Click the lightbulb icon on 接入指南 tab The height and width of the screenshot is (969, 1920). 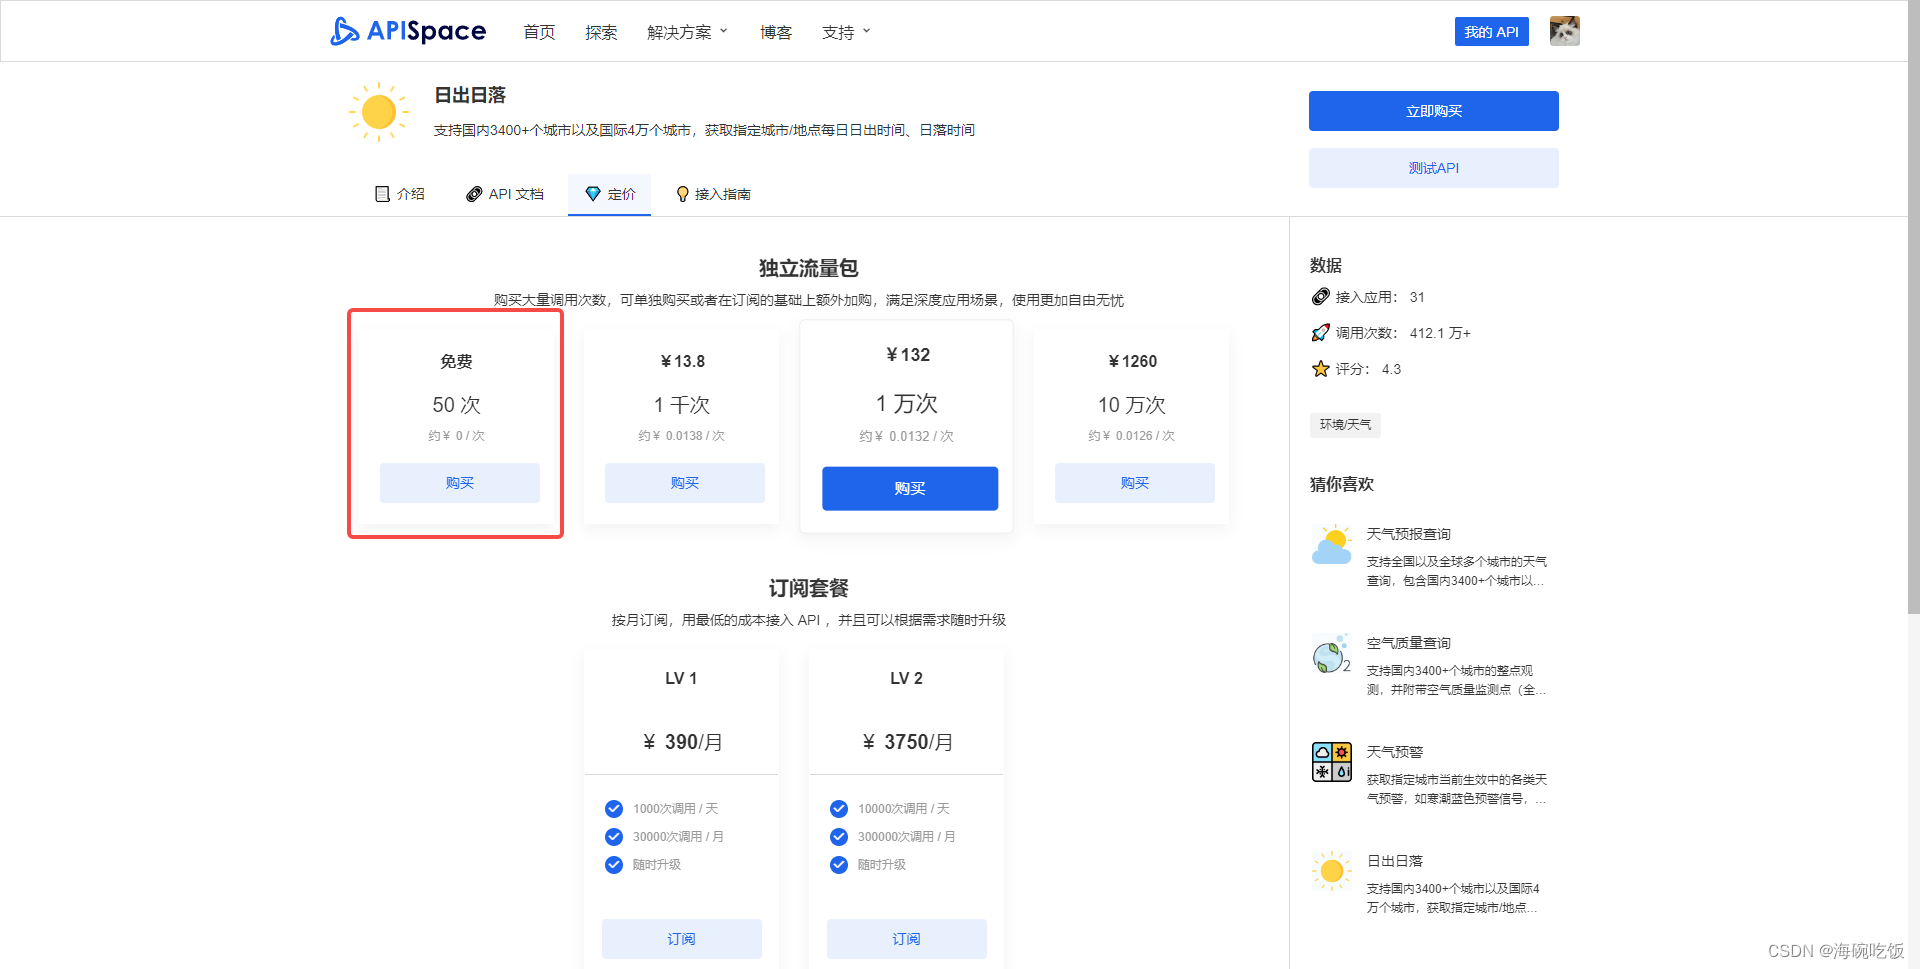(x=683, y=194)
